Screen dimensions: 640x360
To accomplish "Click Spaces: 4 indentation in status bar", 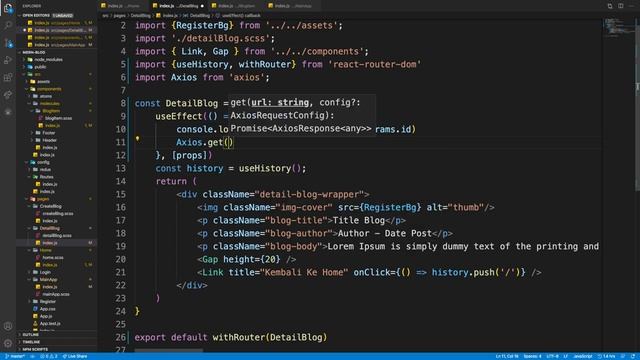I will click(532, 356).
